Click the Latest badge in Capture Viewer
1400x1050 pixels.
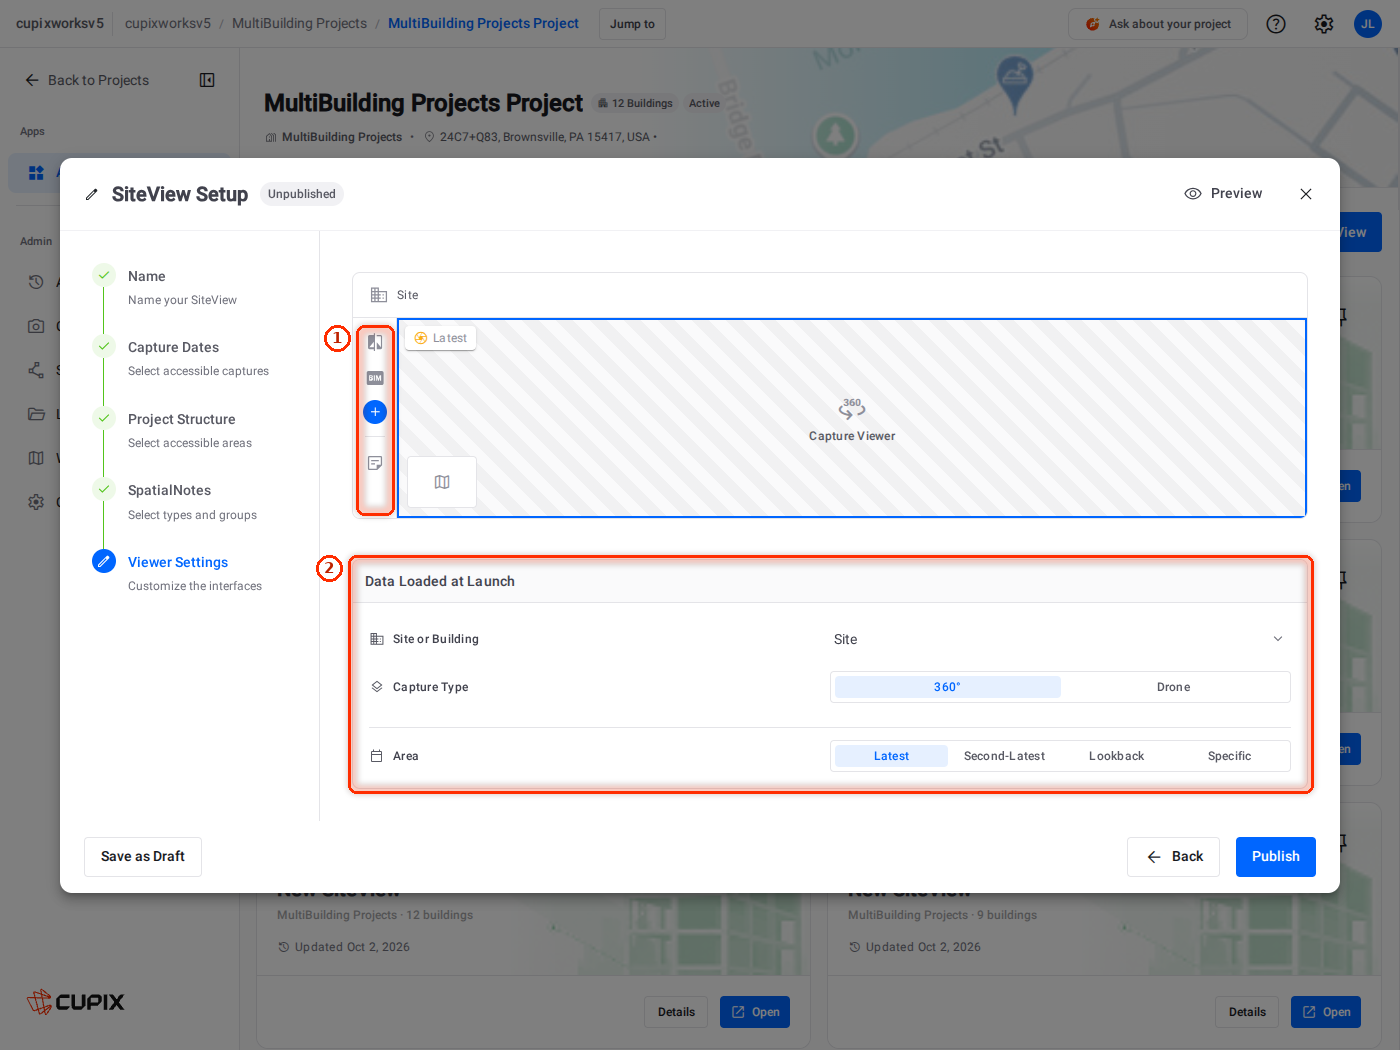pyautogui.click(x=441, y=338)
